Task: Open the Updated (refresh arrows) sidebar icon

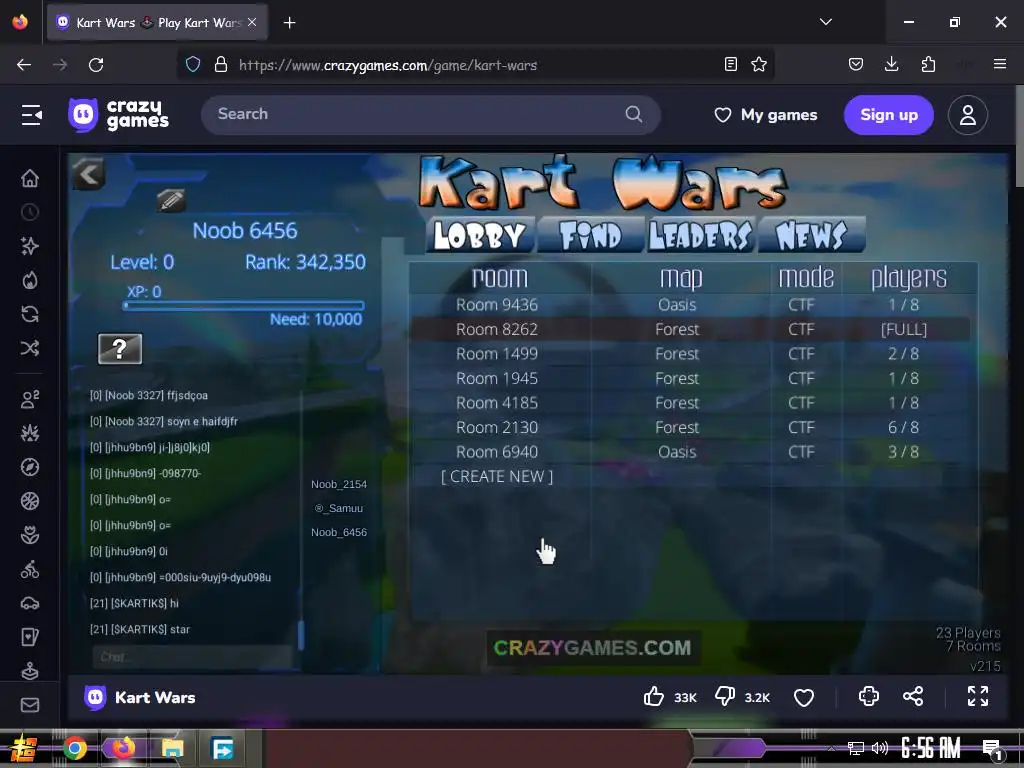Action: coord(30,314)
